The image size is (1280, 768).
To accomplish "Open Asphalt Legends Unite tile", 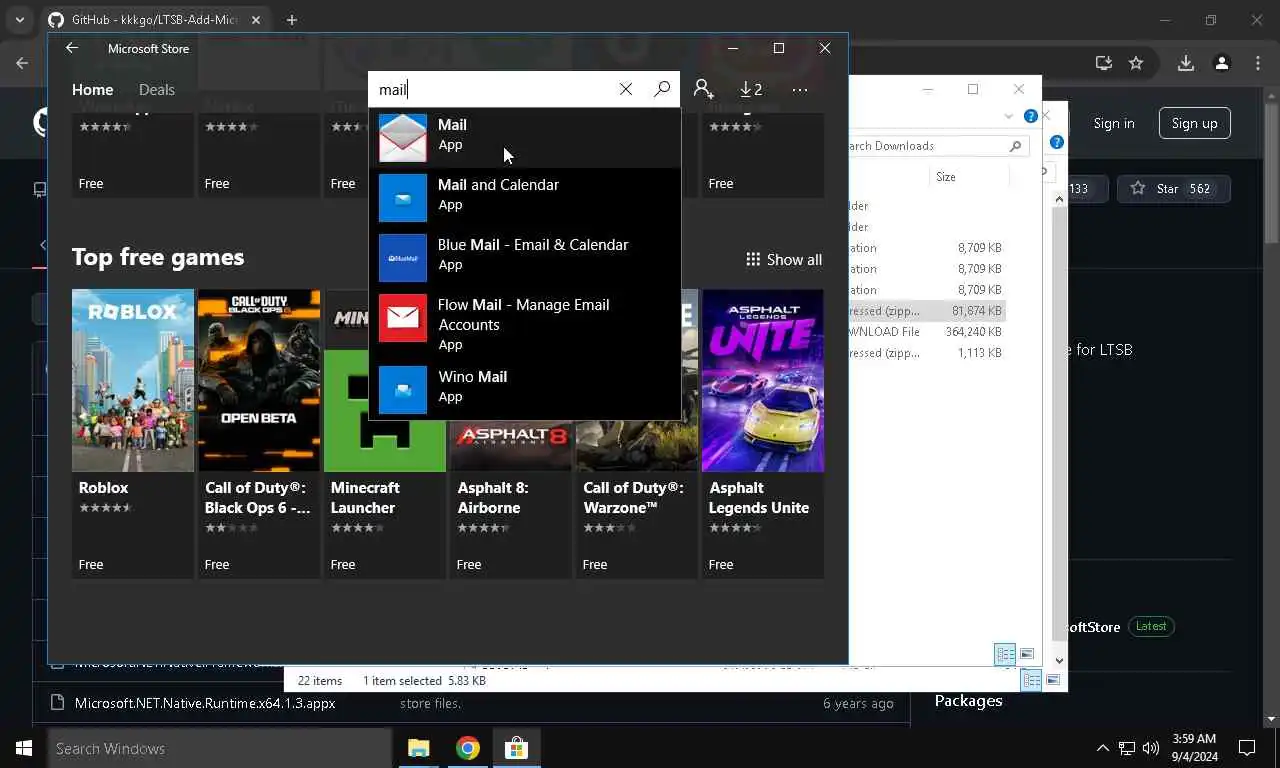I will coord(763,434).
